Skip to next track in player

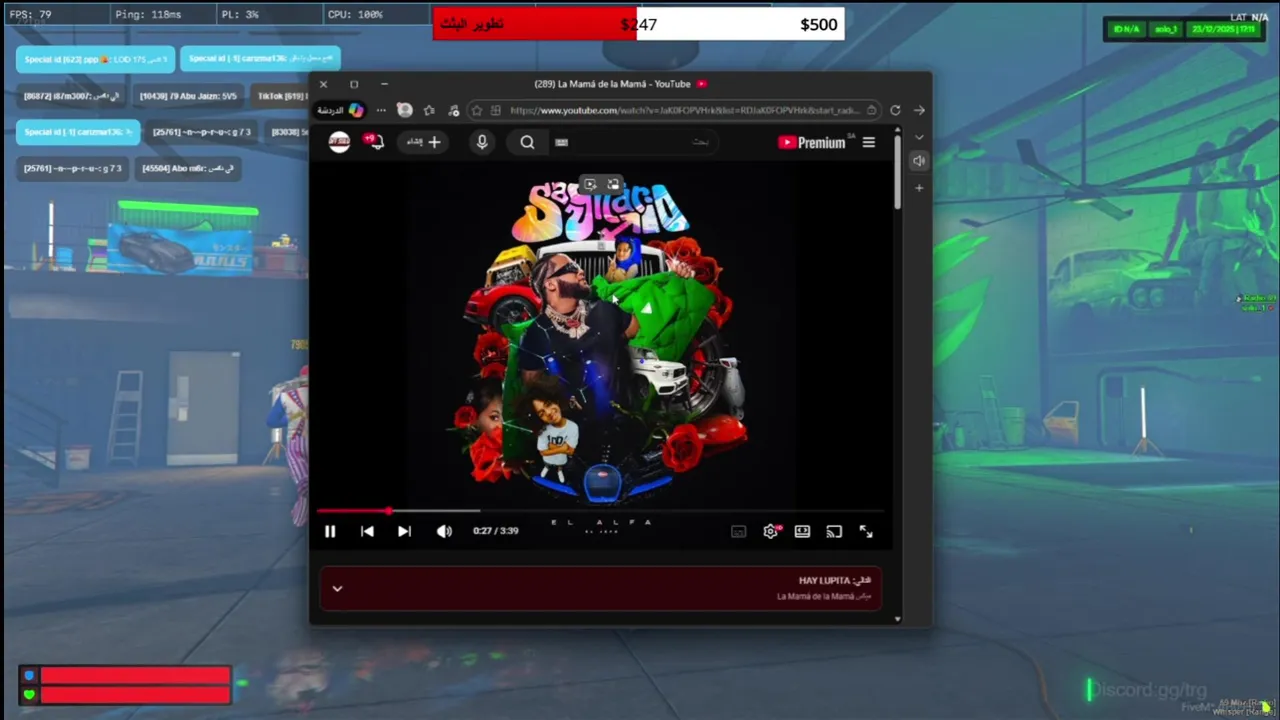coord(404,531)
